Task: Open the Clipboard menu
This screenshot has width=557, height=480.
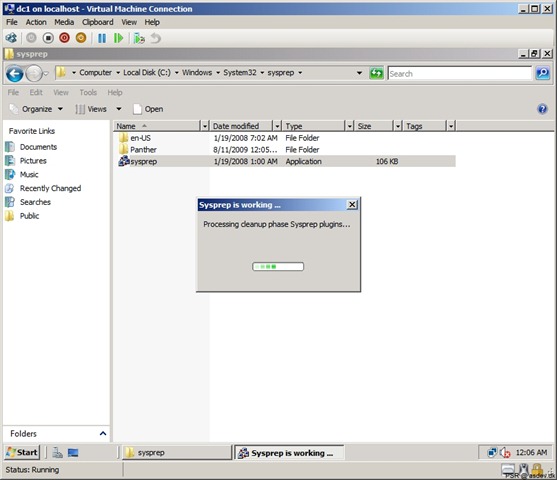Action: (x=98, y=22)
